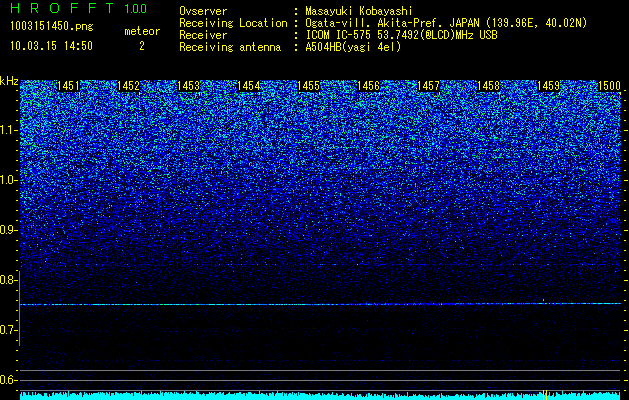Click the meteor count label
Viewport: 629px width, 400px height.
pyautogui.click(x=142, y=31)
